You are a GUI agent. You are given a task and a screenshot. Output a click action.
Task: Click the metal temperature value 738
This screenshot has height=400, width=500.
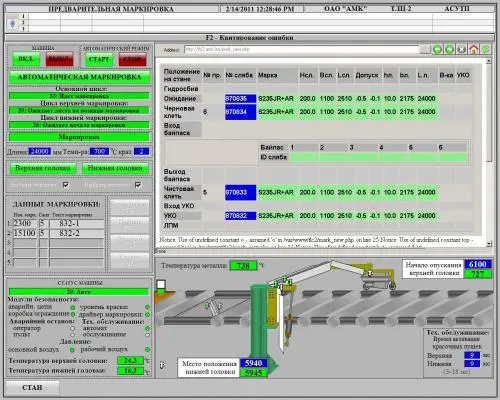click(243, 266)
